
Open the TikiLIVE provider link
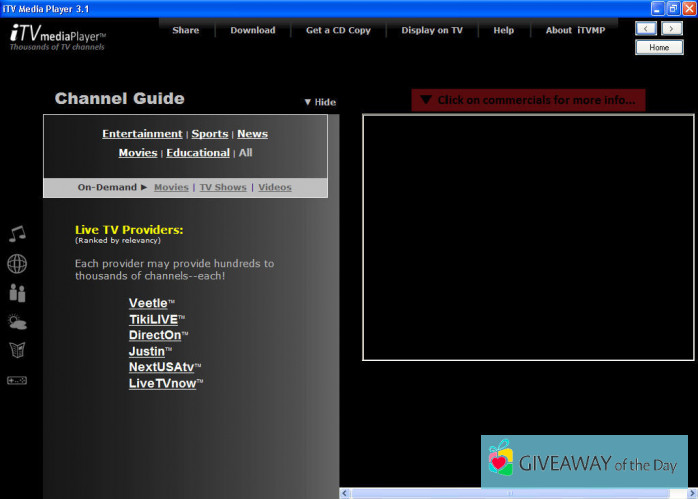tap(153, 319)
